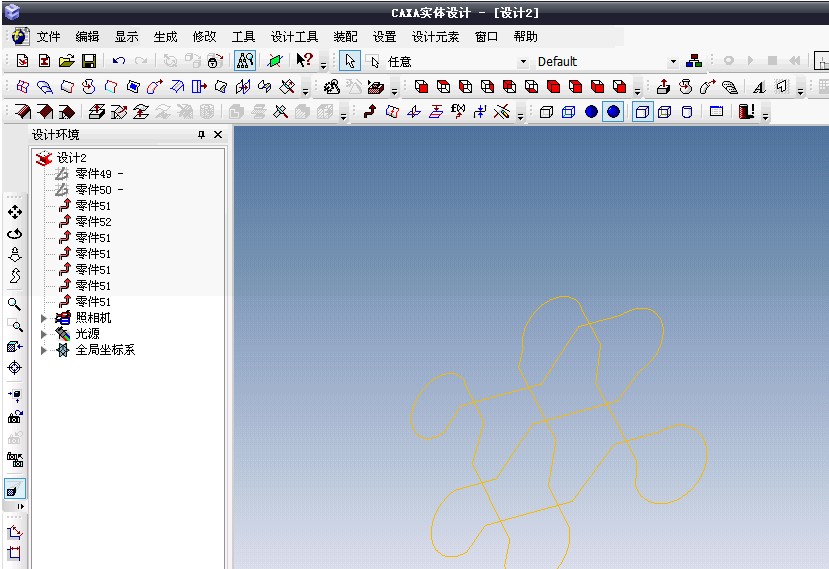Undo the last action
The width and height of the screenshot is (829, 569).
118,61
